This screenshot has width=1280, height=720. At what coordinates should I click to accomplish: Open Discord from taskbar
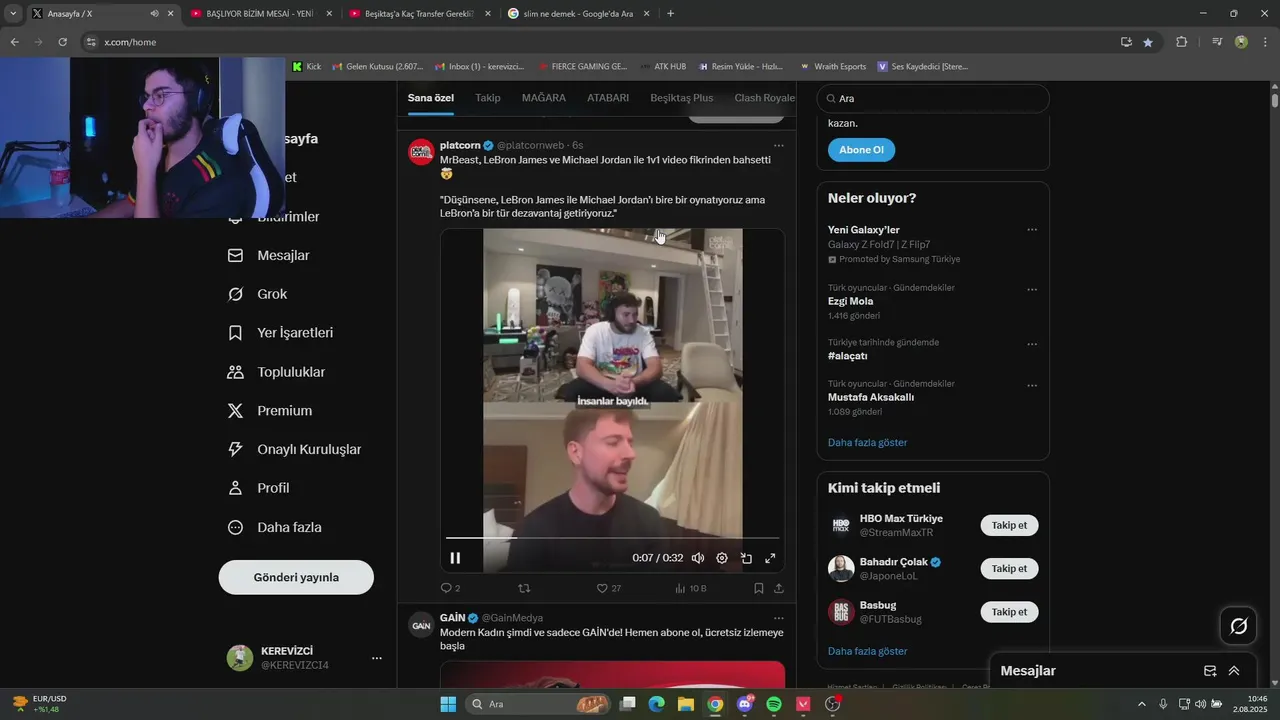pos(744,704)
